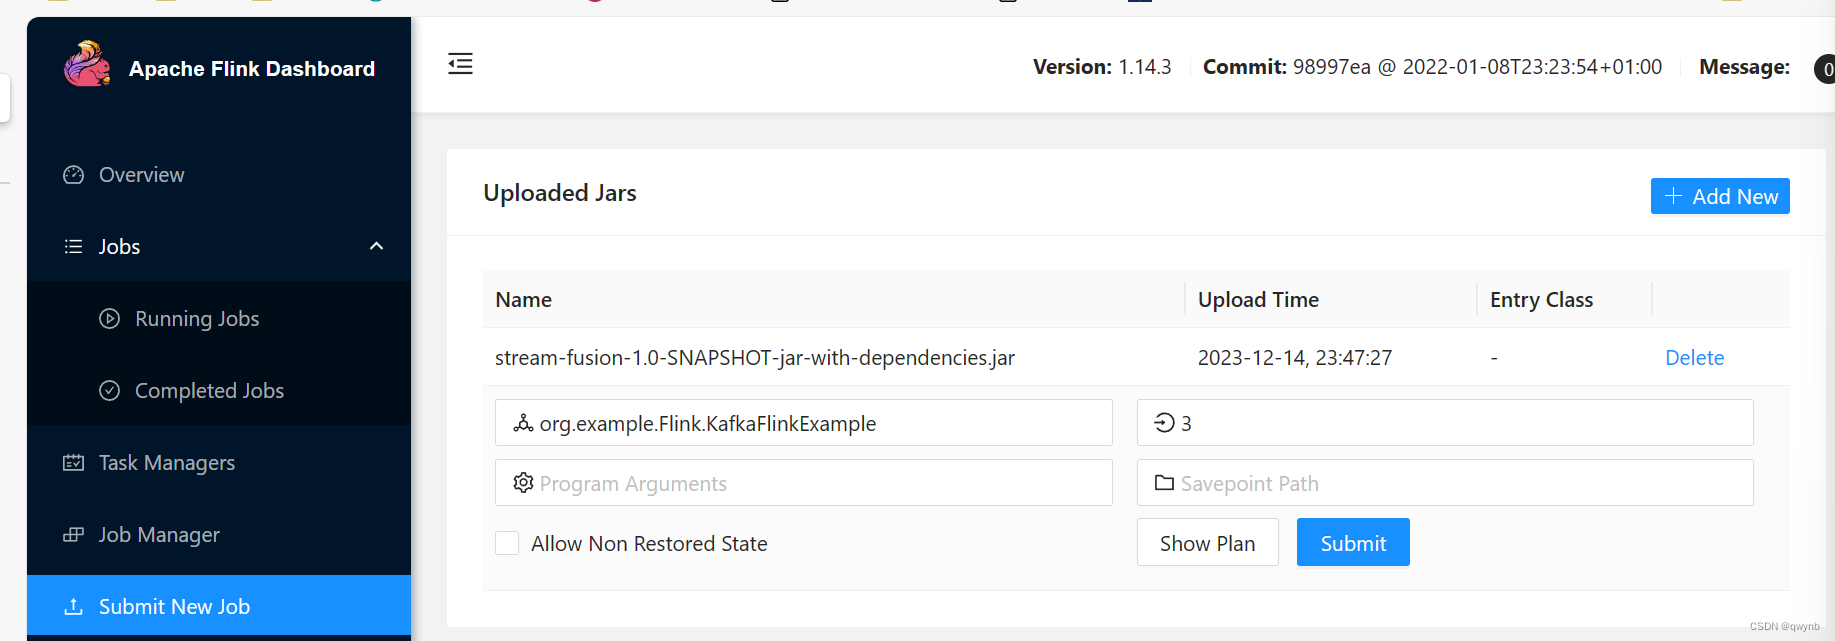Collapse the Jobs submenu chevron

(x=376, y=246)
